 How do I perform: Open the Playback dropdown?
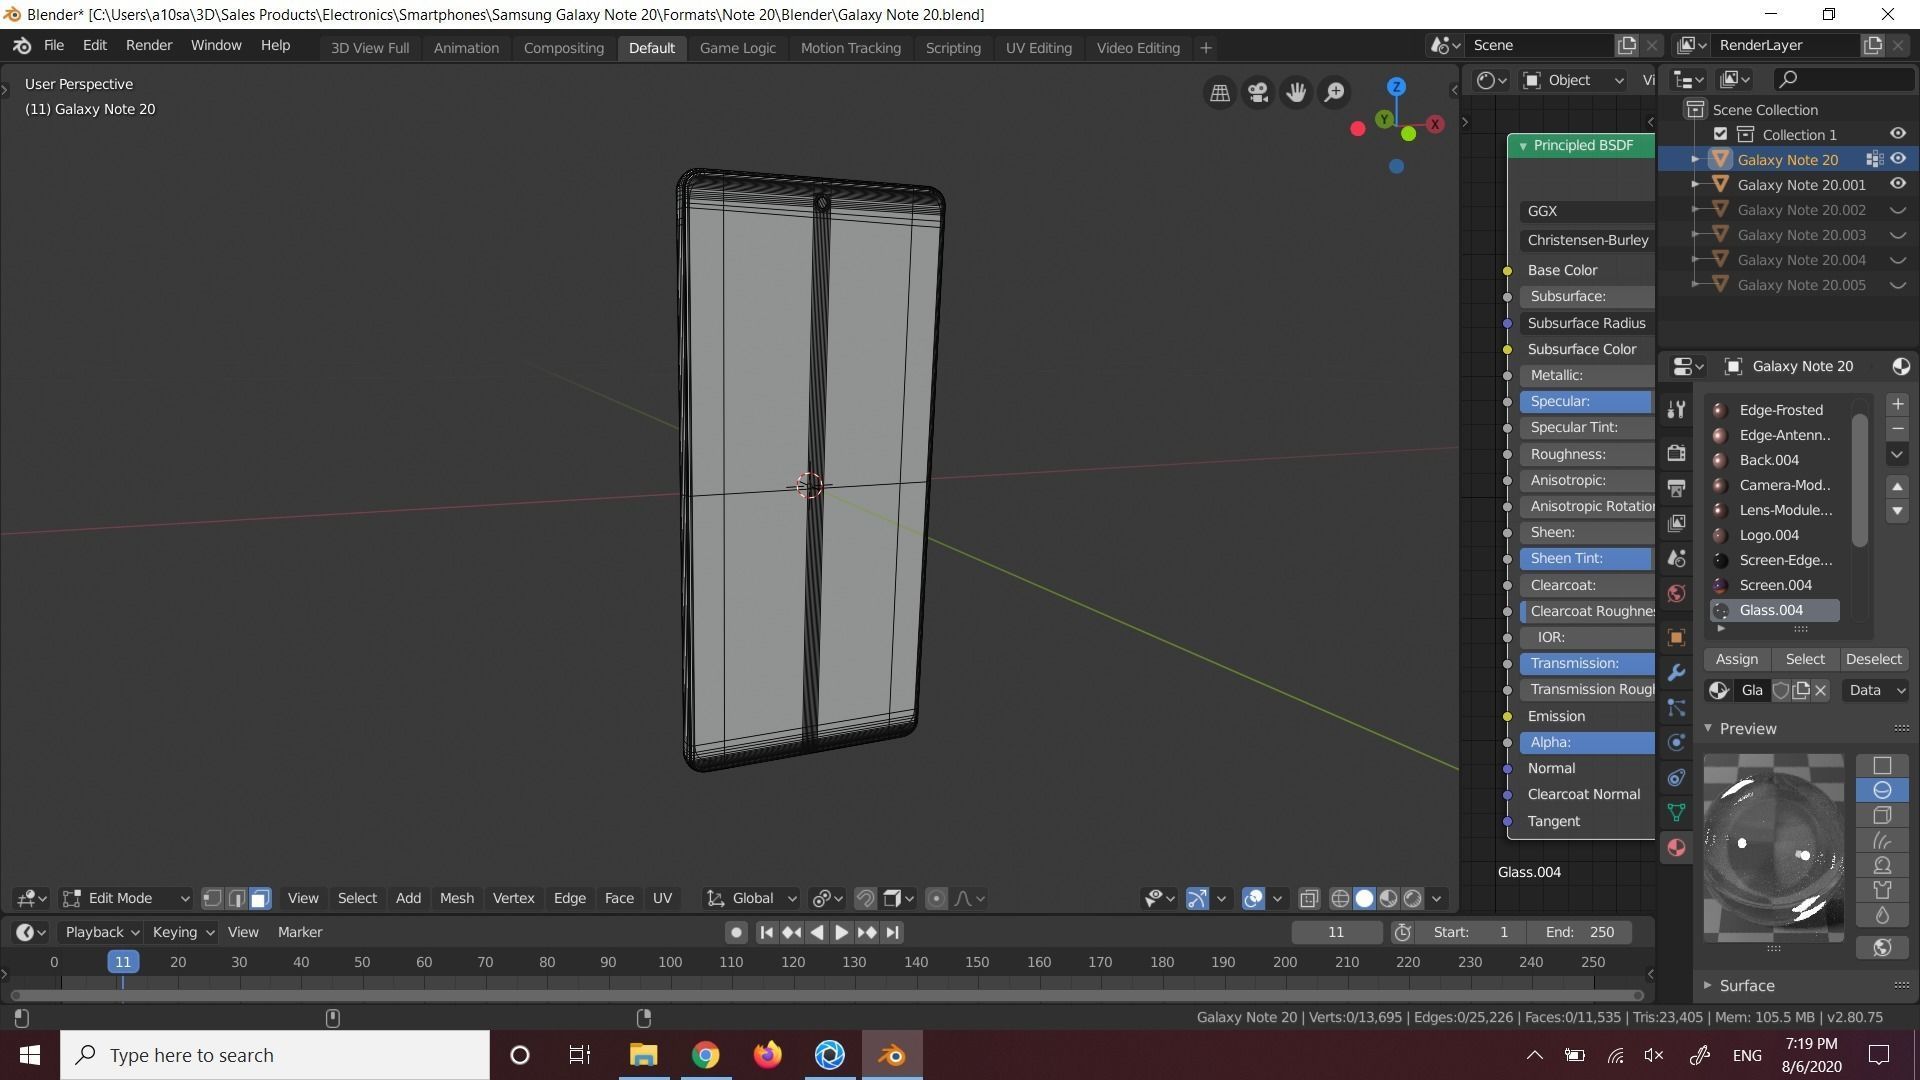coord(101,932)
